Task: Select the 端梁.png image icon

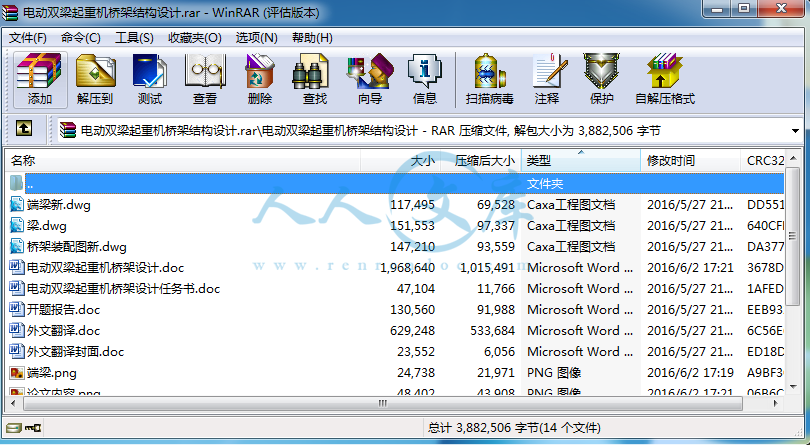Action: (x=17, y=373)
